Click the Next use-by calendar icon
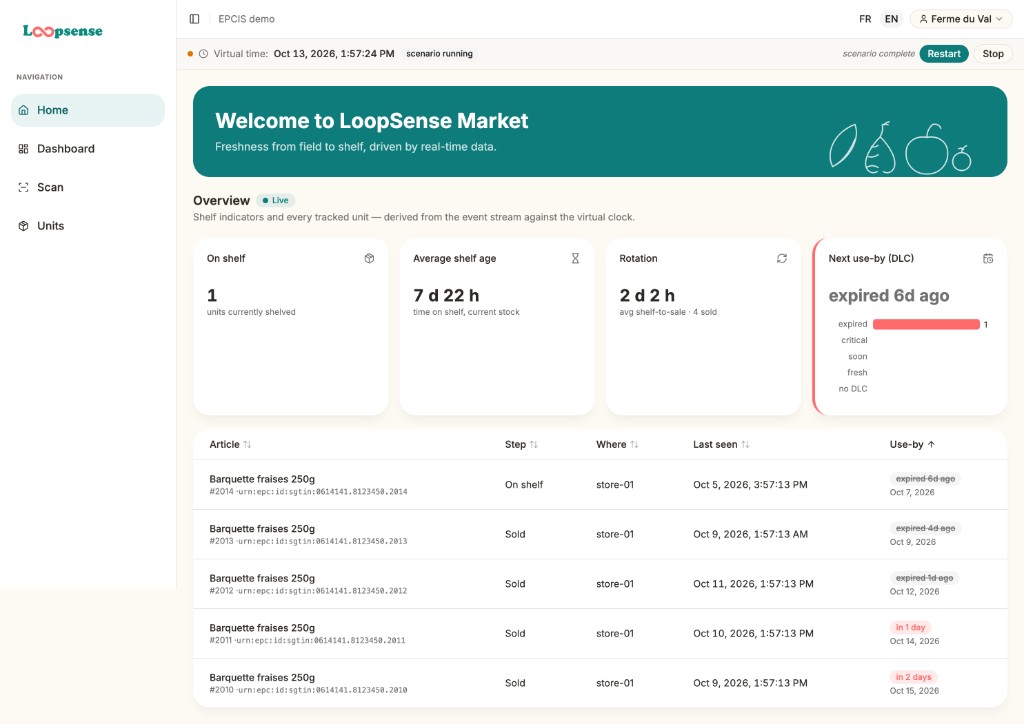 (x=988, y=259)
